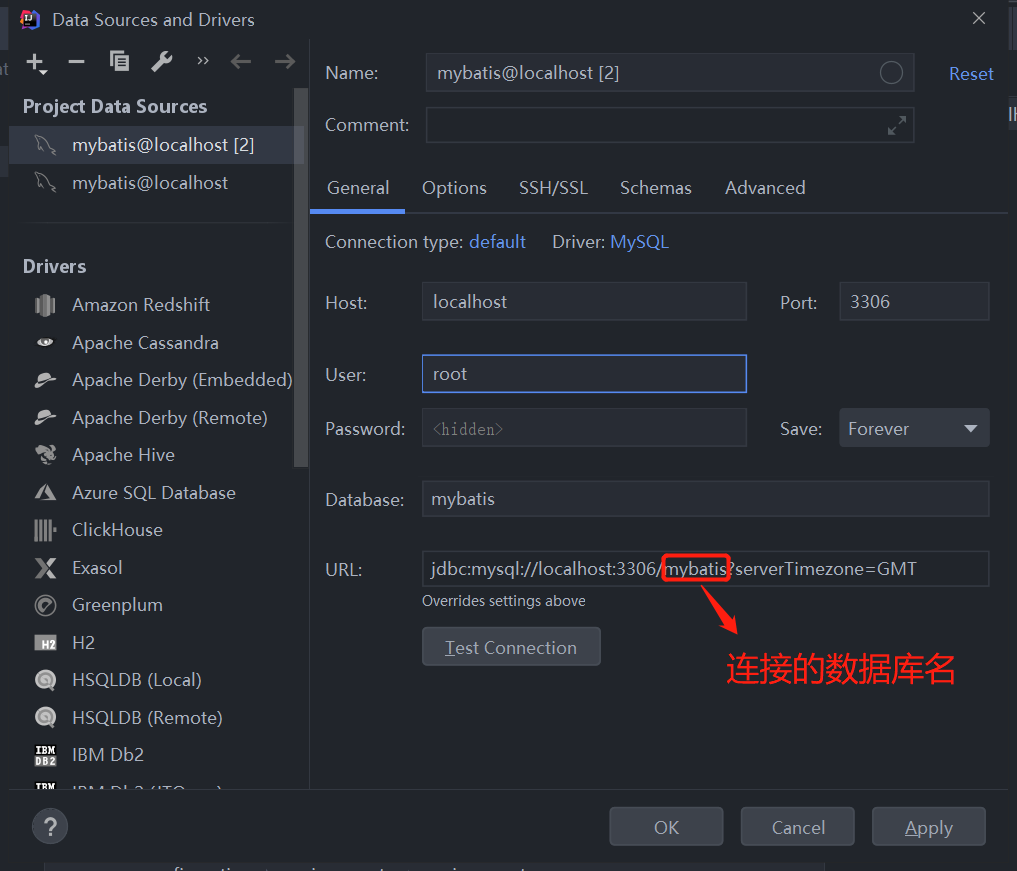Click the data sources list scrollbar
The width and height of the screenshot is (1017, 871).
pos(300,278)
